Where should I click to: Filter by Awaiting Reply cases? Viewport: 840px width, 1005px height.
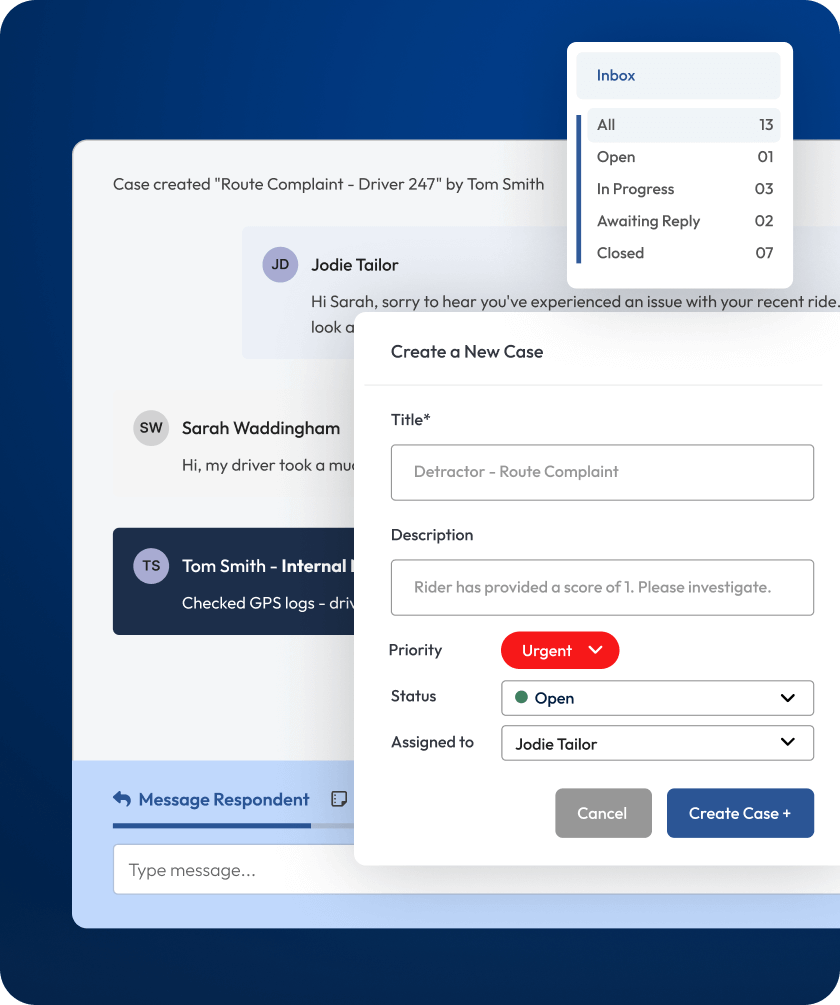pos(683,221)
